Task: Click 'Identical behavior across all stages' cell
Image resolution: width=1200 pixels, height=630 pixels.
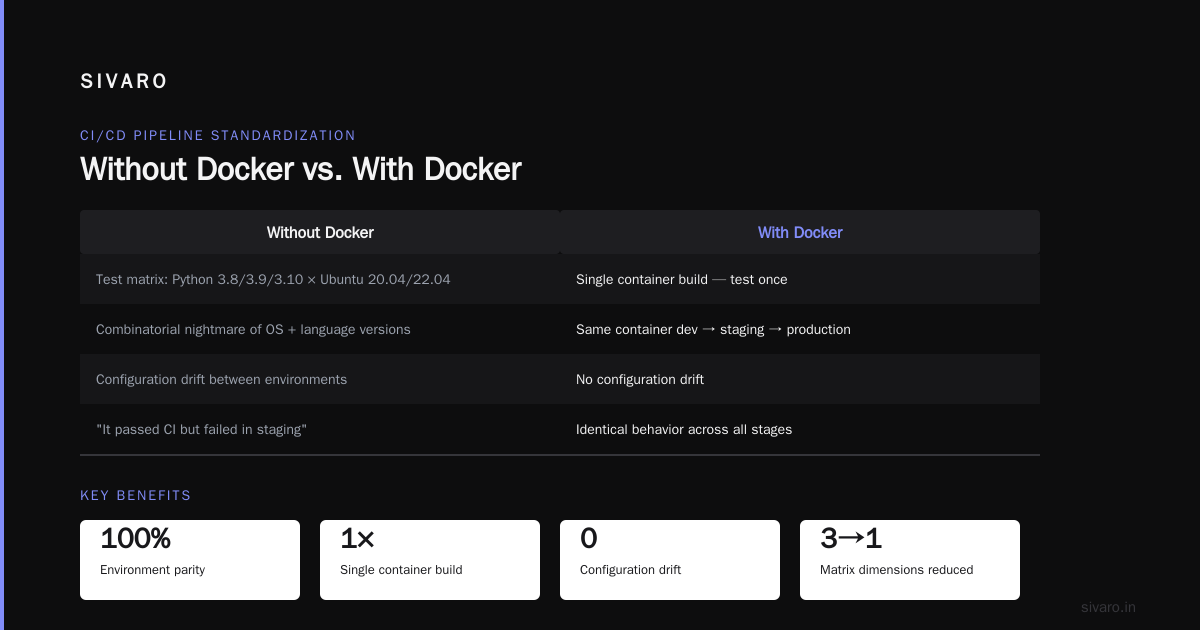Action: [x=800, y=429]
